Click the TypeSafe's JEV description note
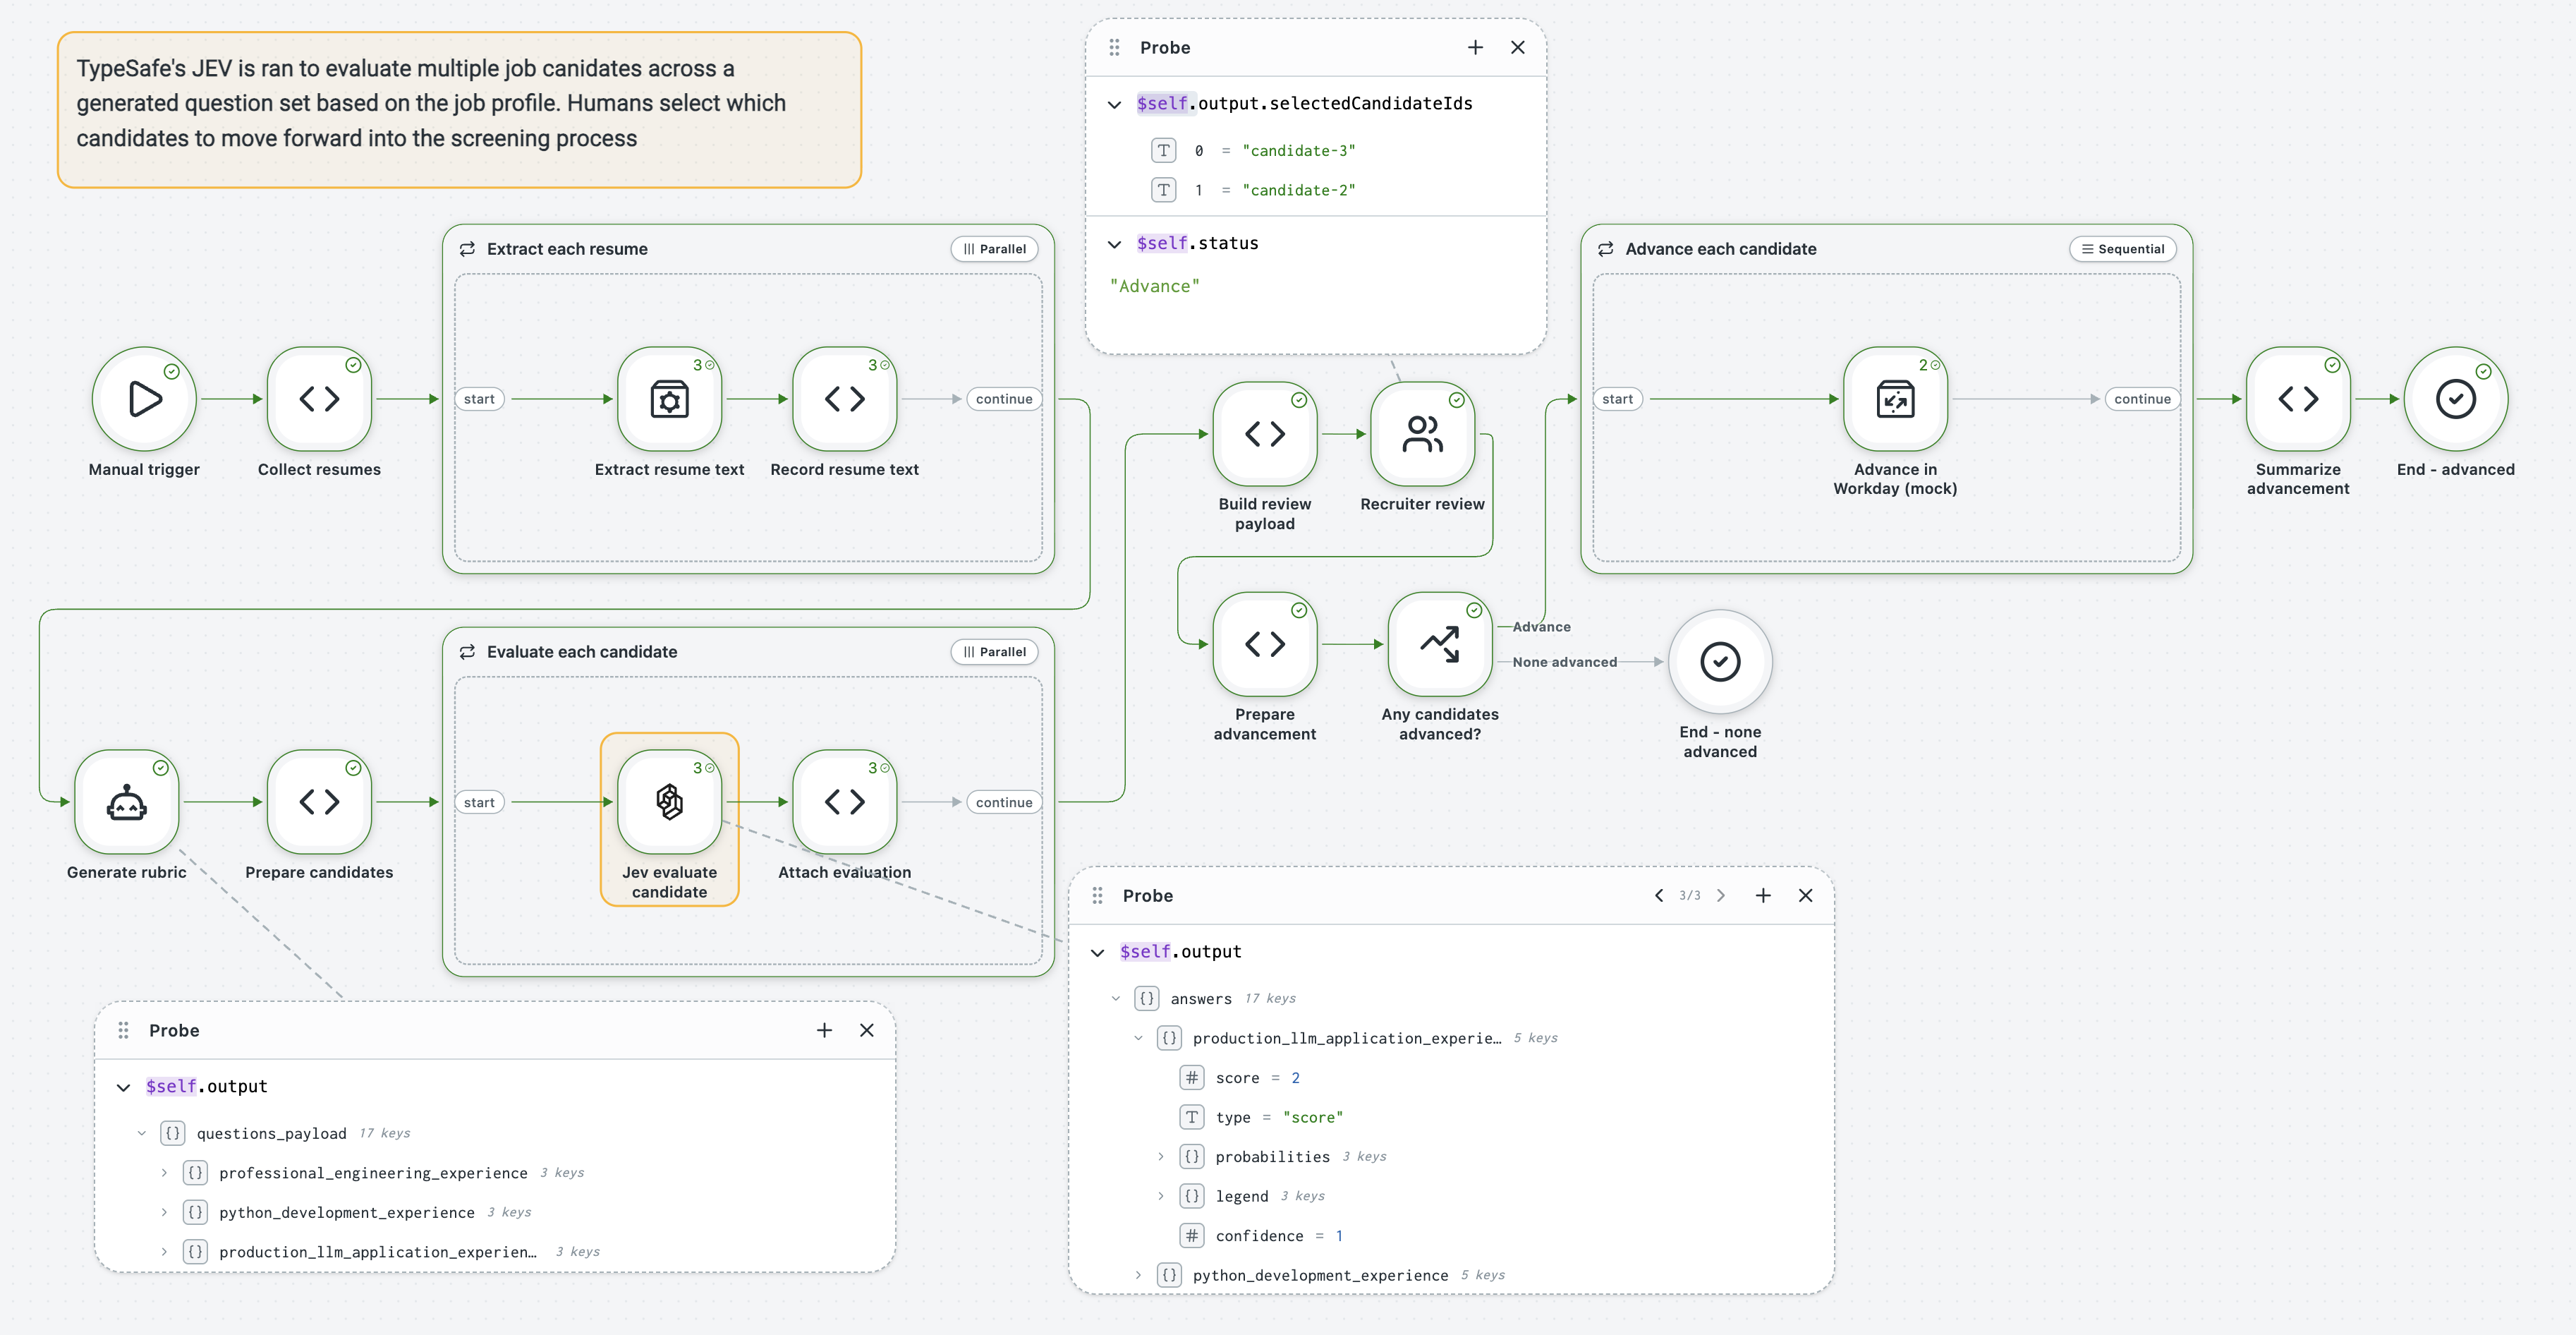The image size is (2576, 1335). (x=459, y=110)
